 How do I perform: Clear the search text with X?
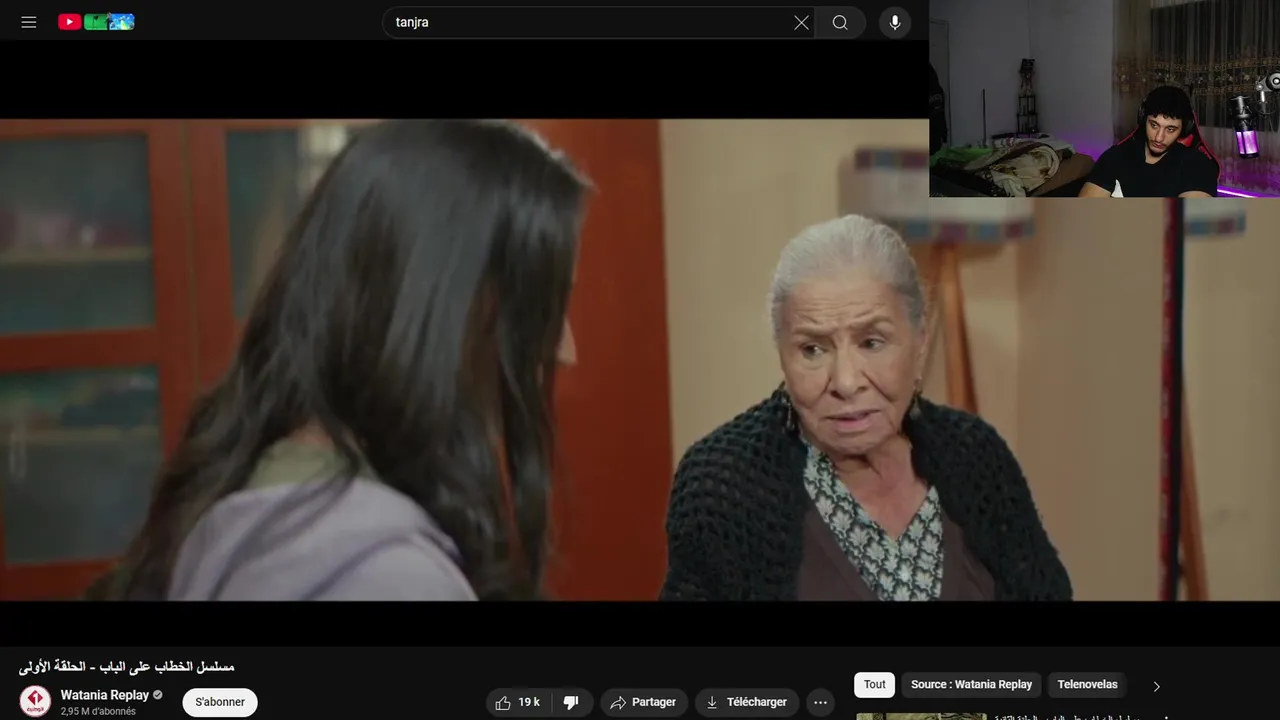tap(801, 22)
